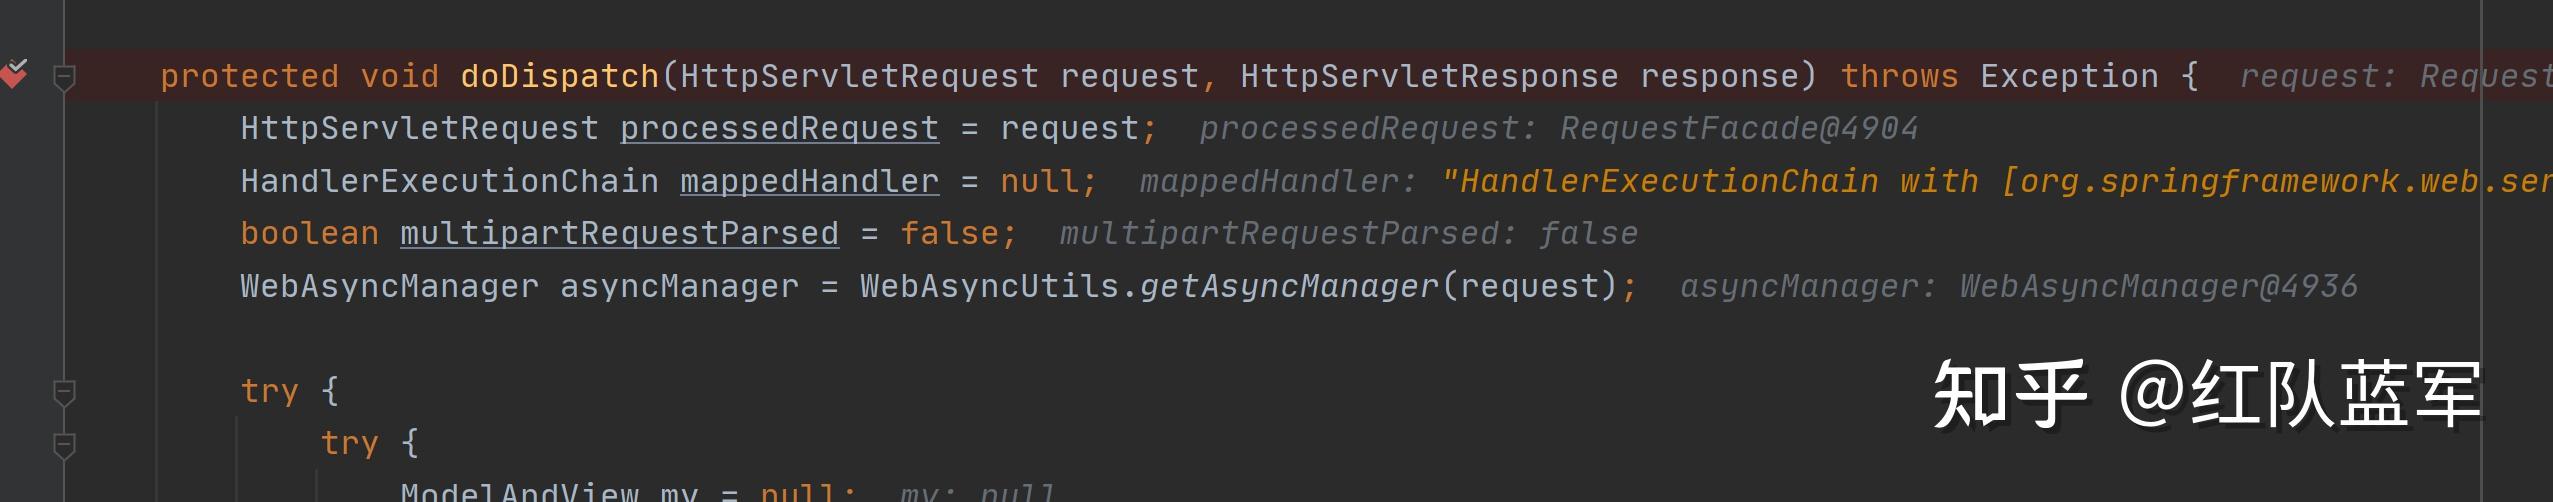Click the Exception type after throws

tap(2069, 76)
